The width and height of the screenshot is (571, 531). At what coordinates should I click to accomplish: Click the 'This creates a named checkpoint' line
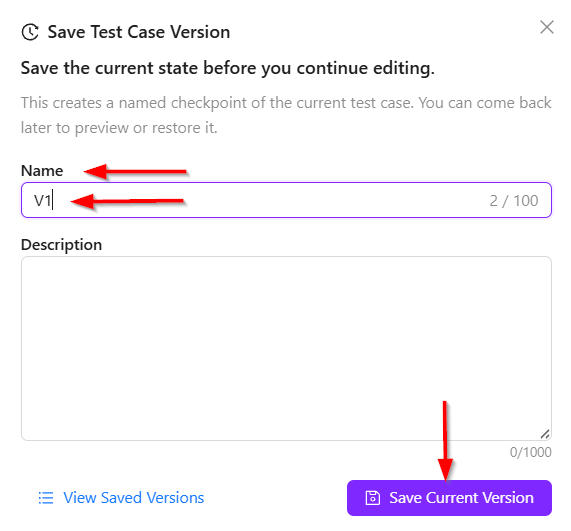[286, 103]
